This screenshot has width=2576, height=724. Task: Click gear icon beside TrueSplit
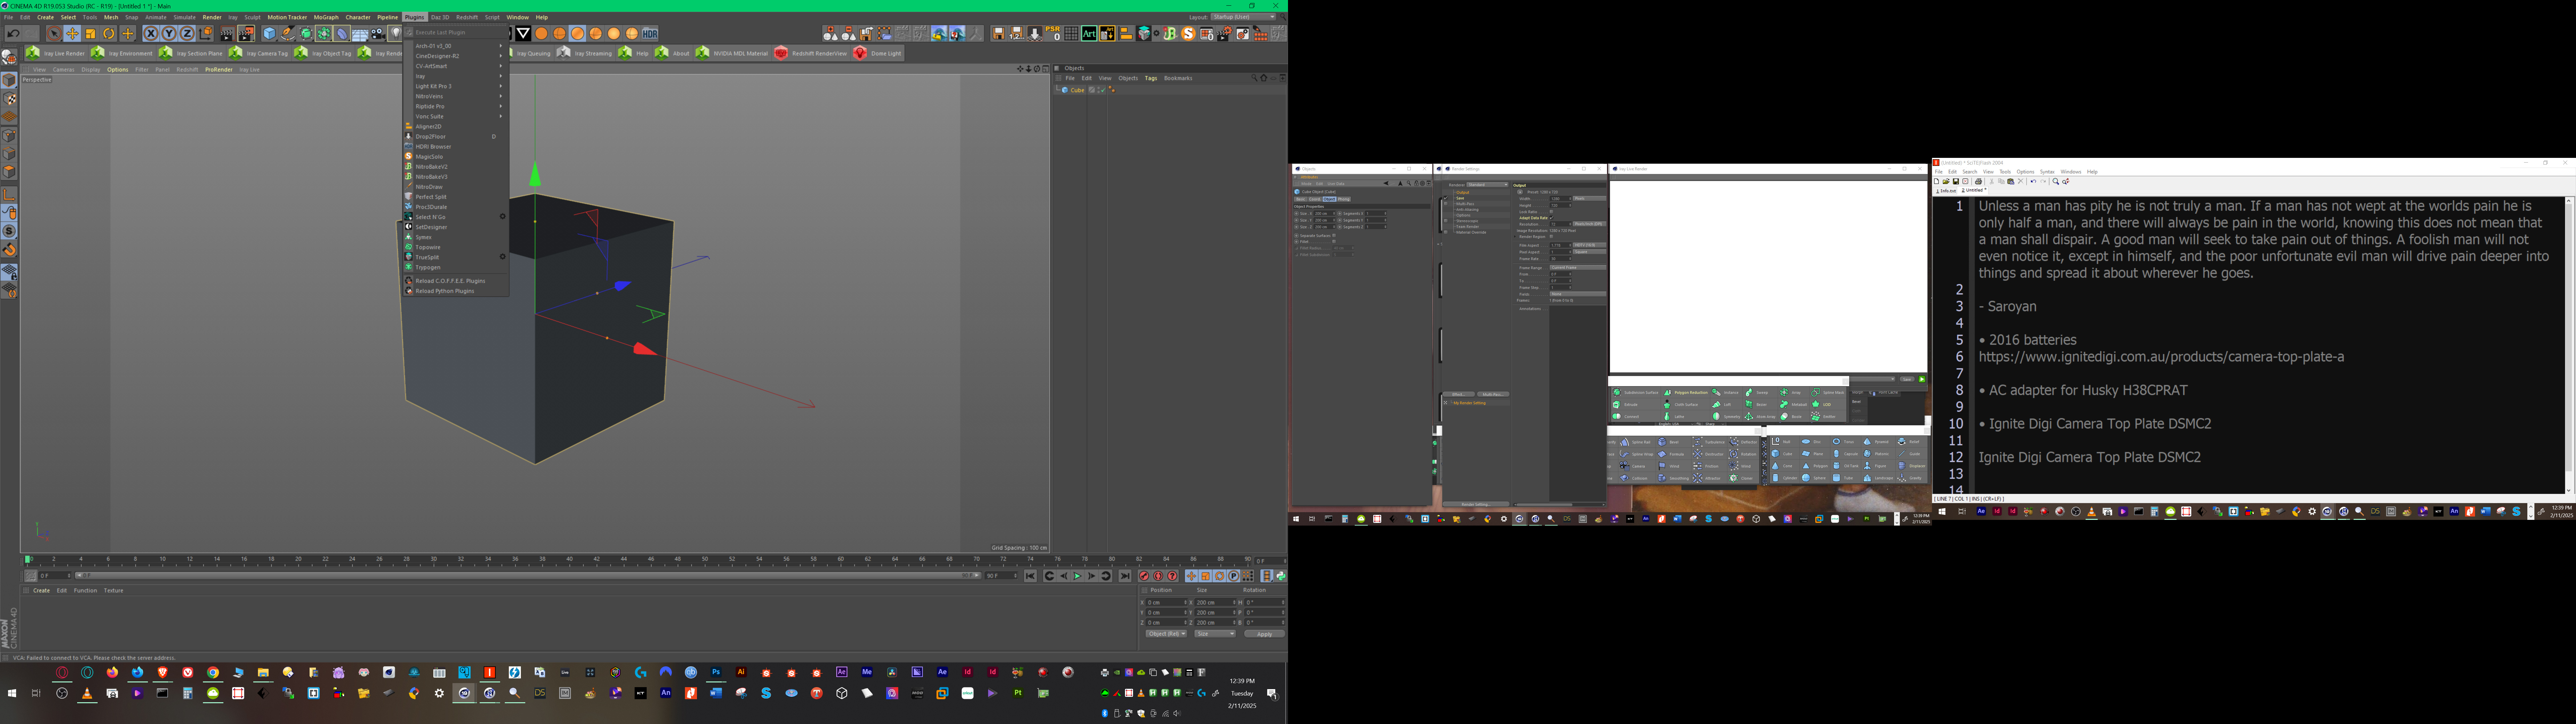pyautogui.click(x=503, y=257)
